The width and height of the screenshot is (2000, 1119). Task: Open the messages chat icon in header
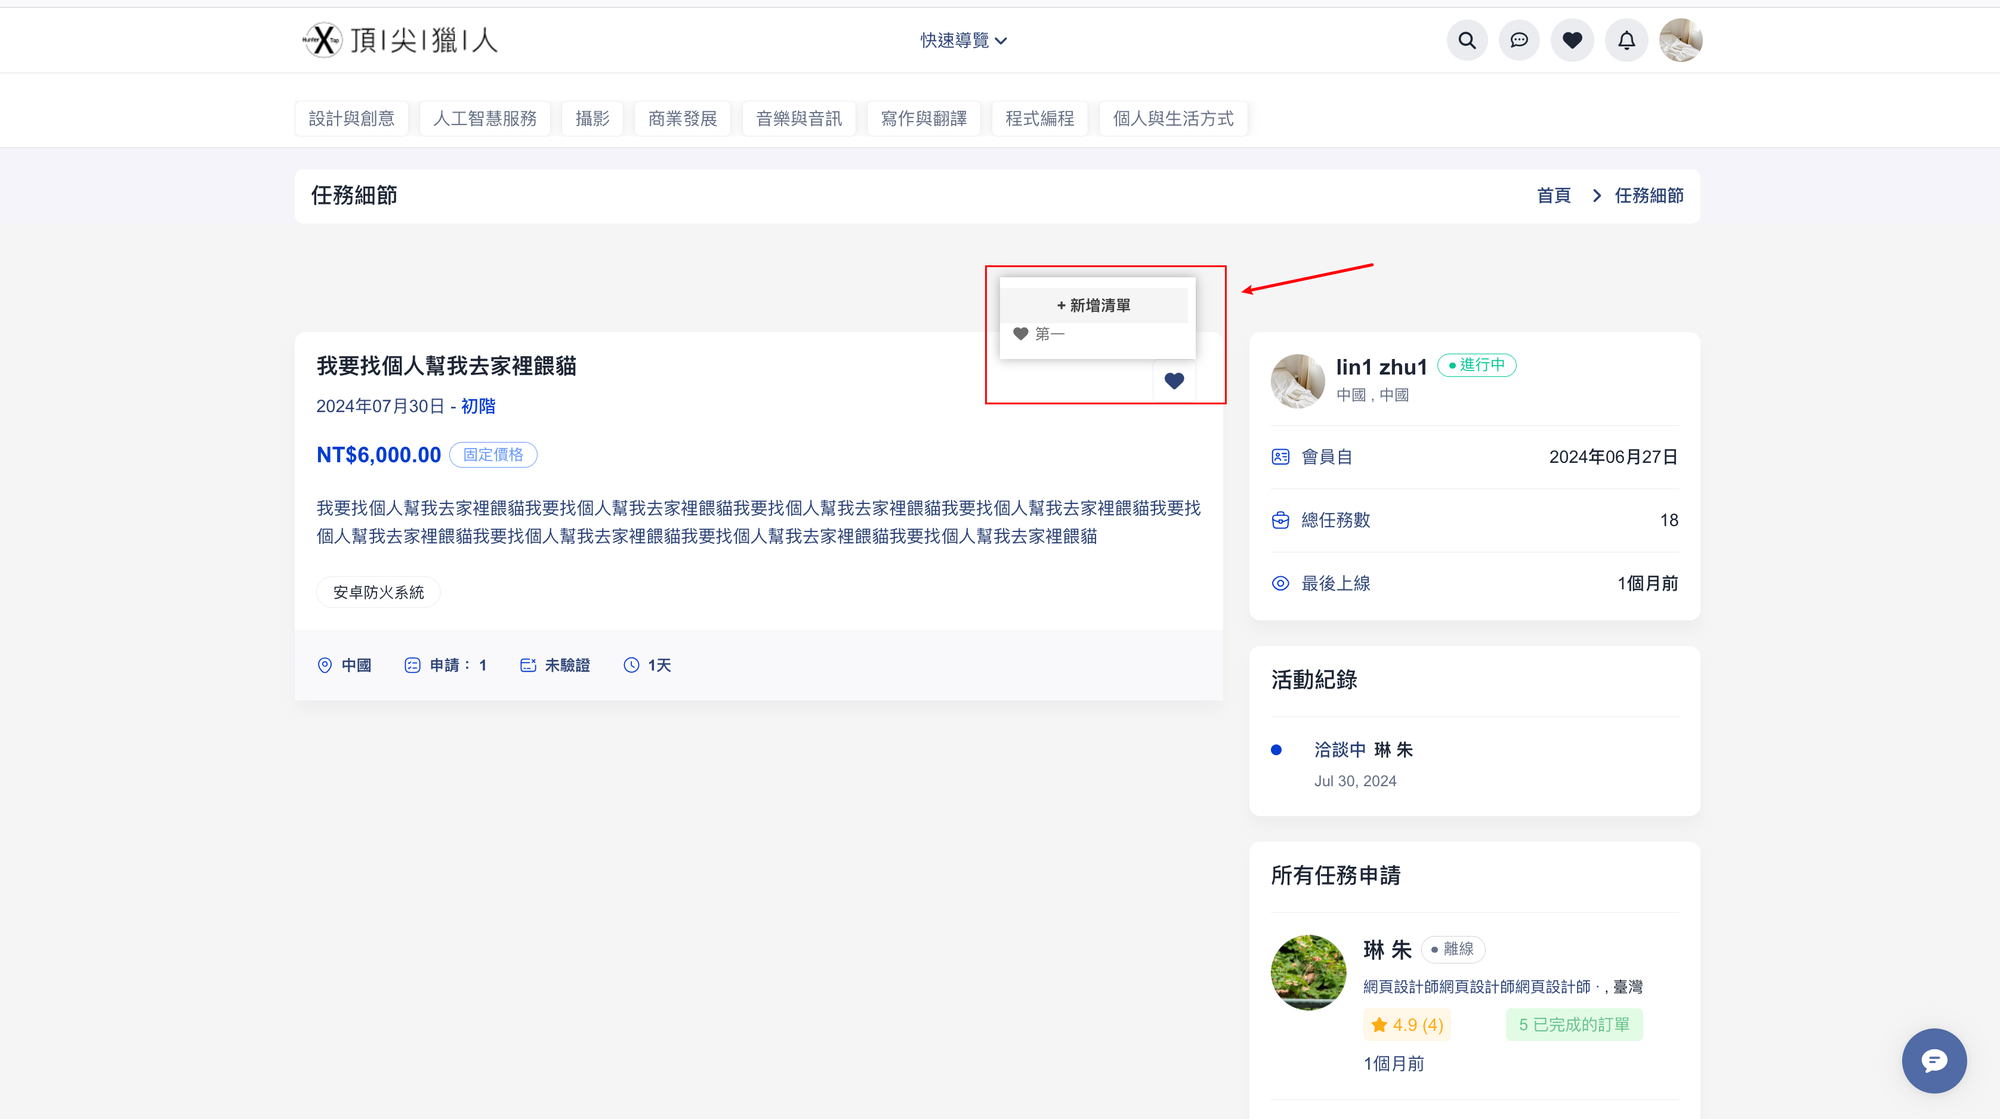tap(1519, 40)
